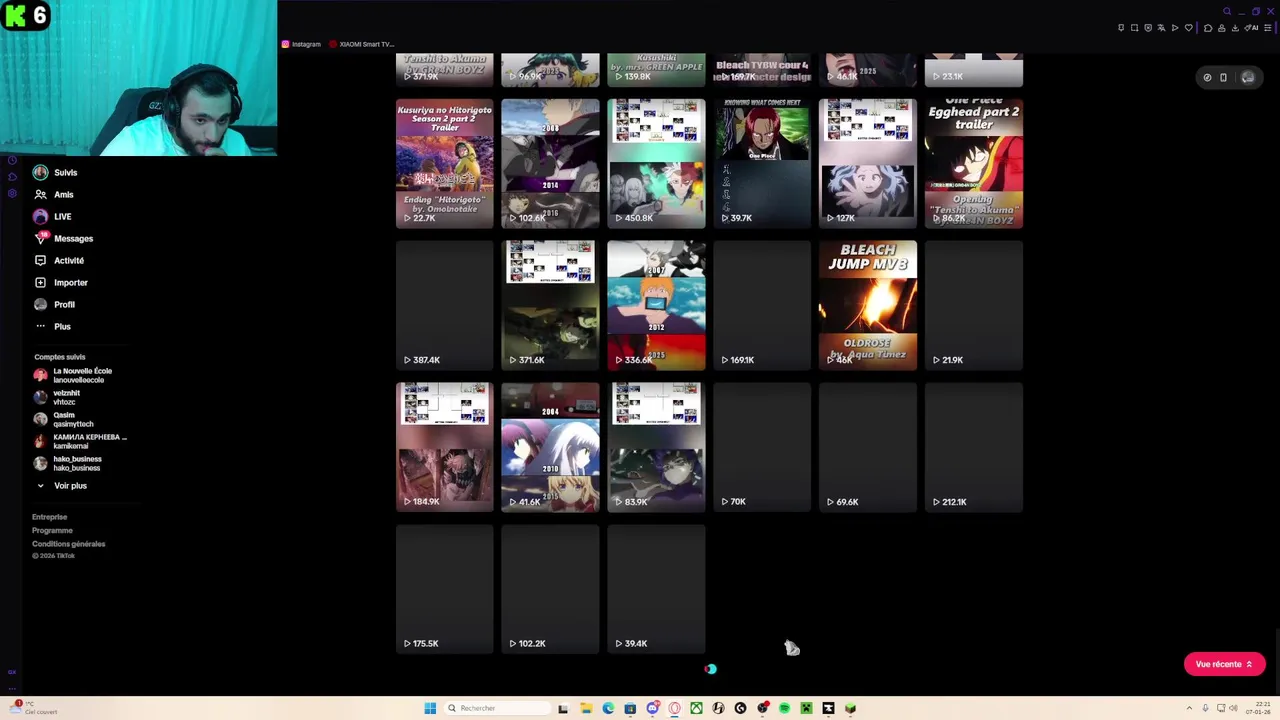Click the taskbar Rechercher search box
Viewport: 1280px width, 720px height.
click(x=497, y=708)
